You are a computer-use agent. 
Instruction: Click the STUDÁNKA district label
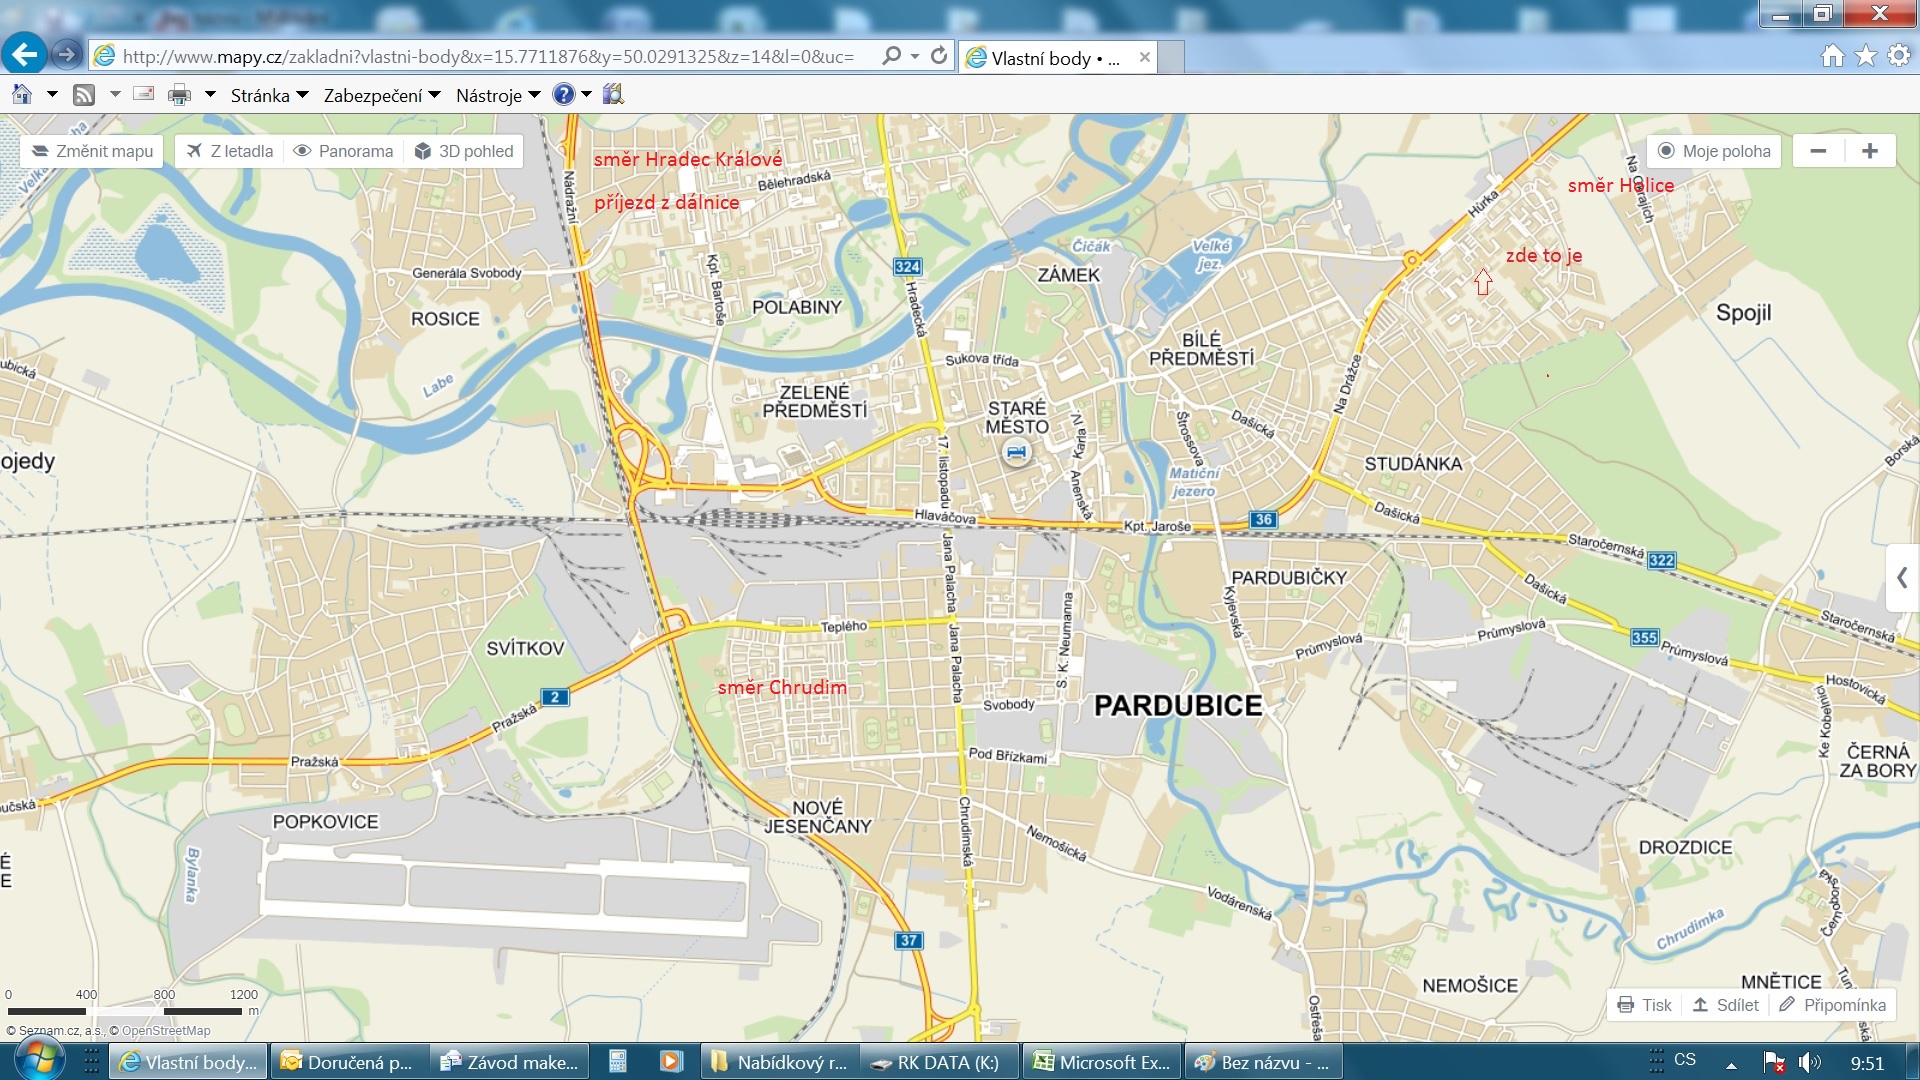[x=1413, y=464]
